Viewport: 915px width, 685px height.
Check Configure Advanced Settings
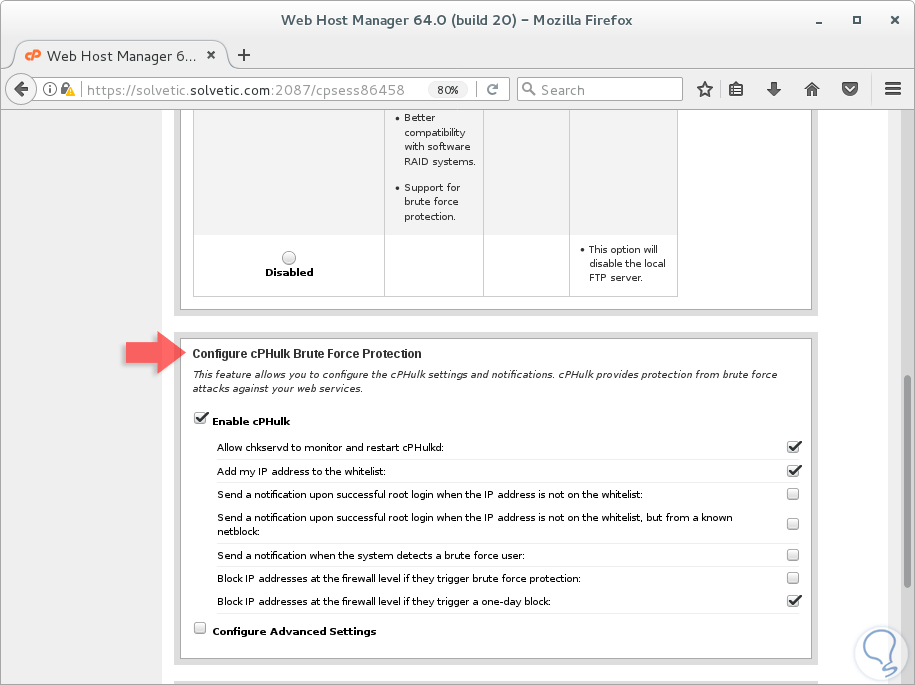[200, 628]
